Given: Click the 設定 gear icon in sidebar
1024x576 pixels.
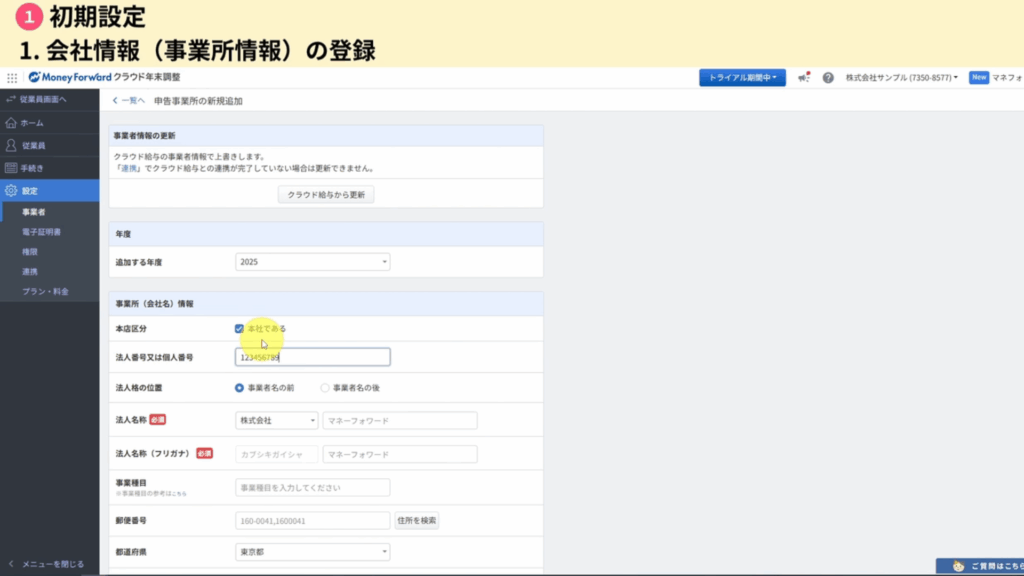Looking at the screenshot, I should click(12, 190).
